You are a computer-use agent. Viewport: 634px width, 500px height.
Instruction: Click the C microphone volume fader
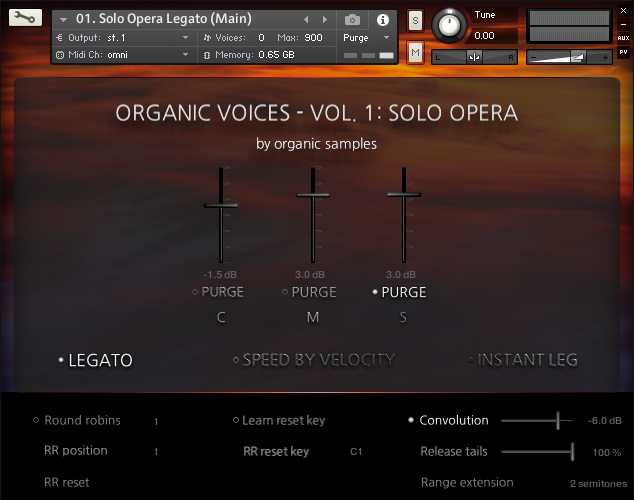(221, 205)
